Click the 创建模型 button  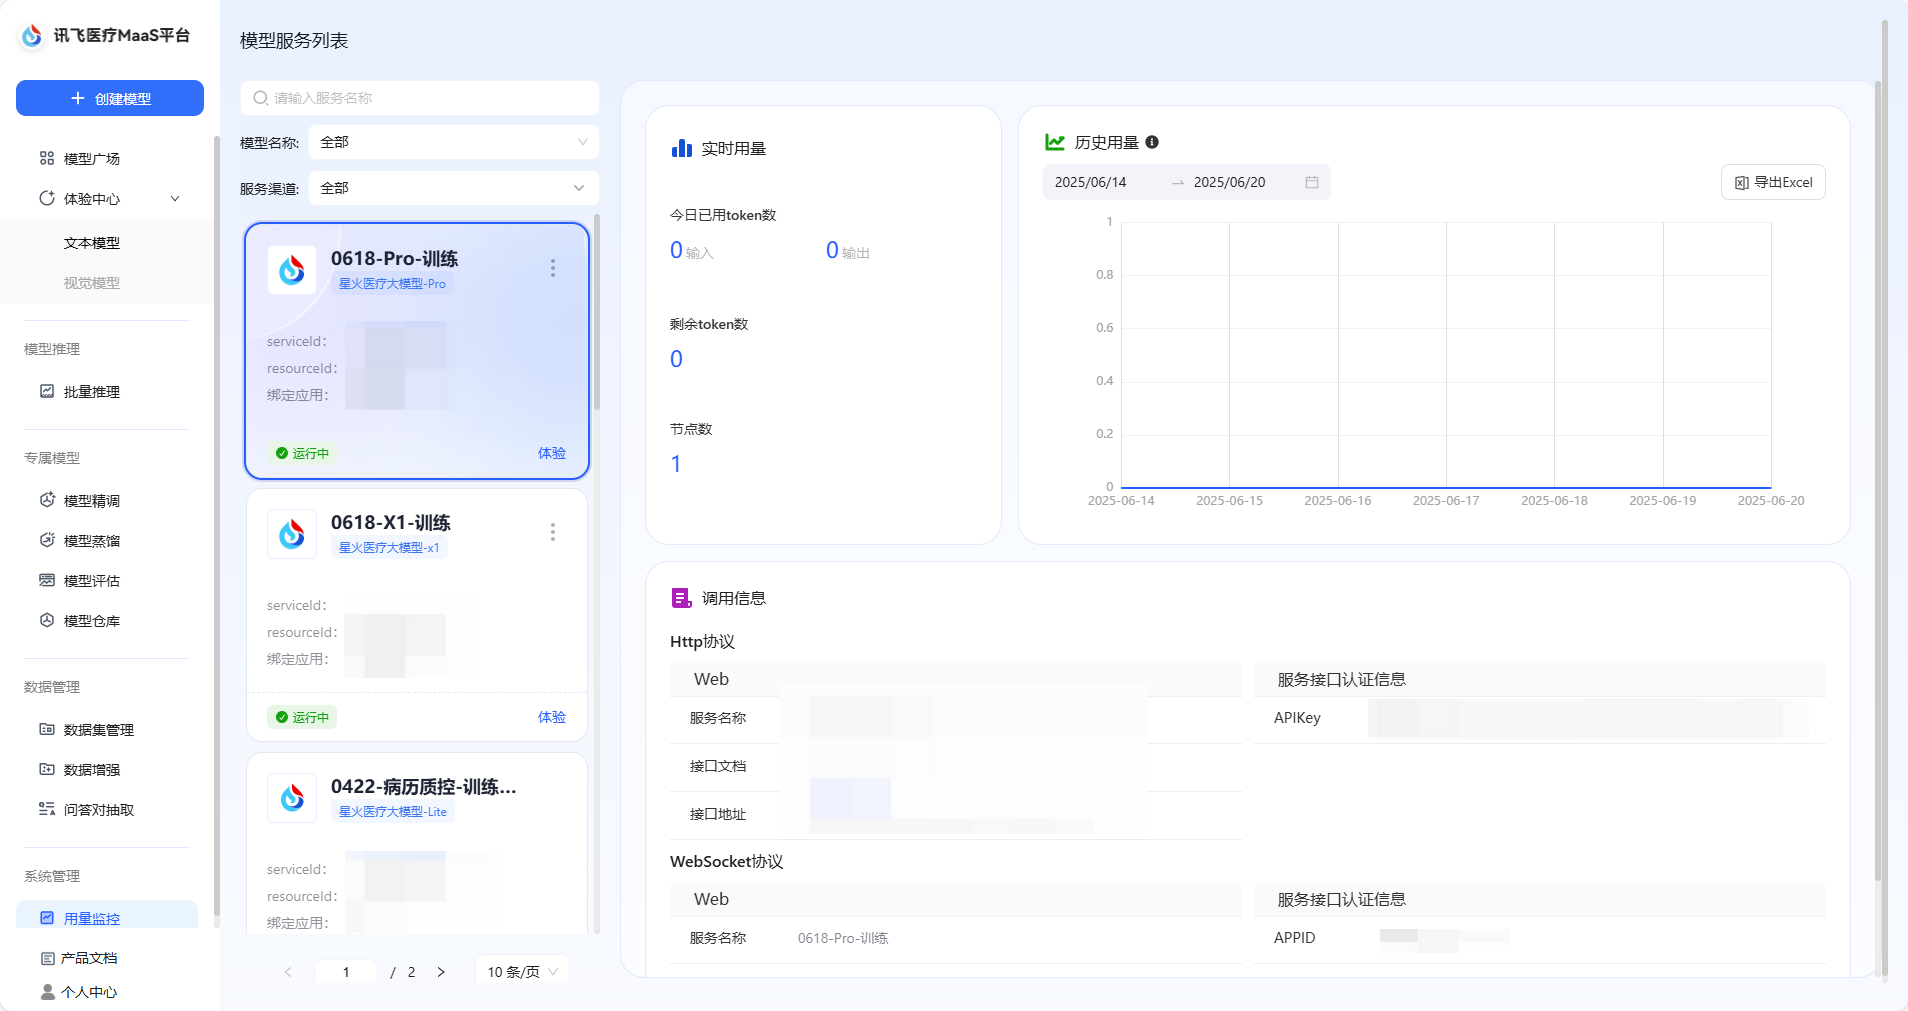[110, 98]
